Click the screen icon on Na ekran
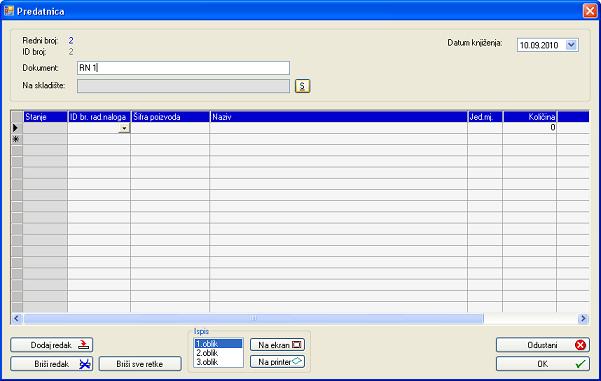601x381 pixels. [296, 345]
